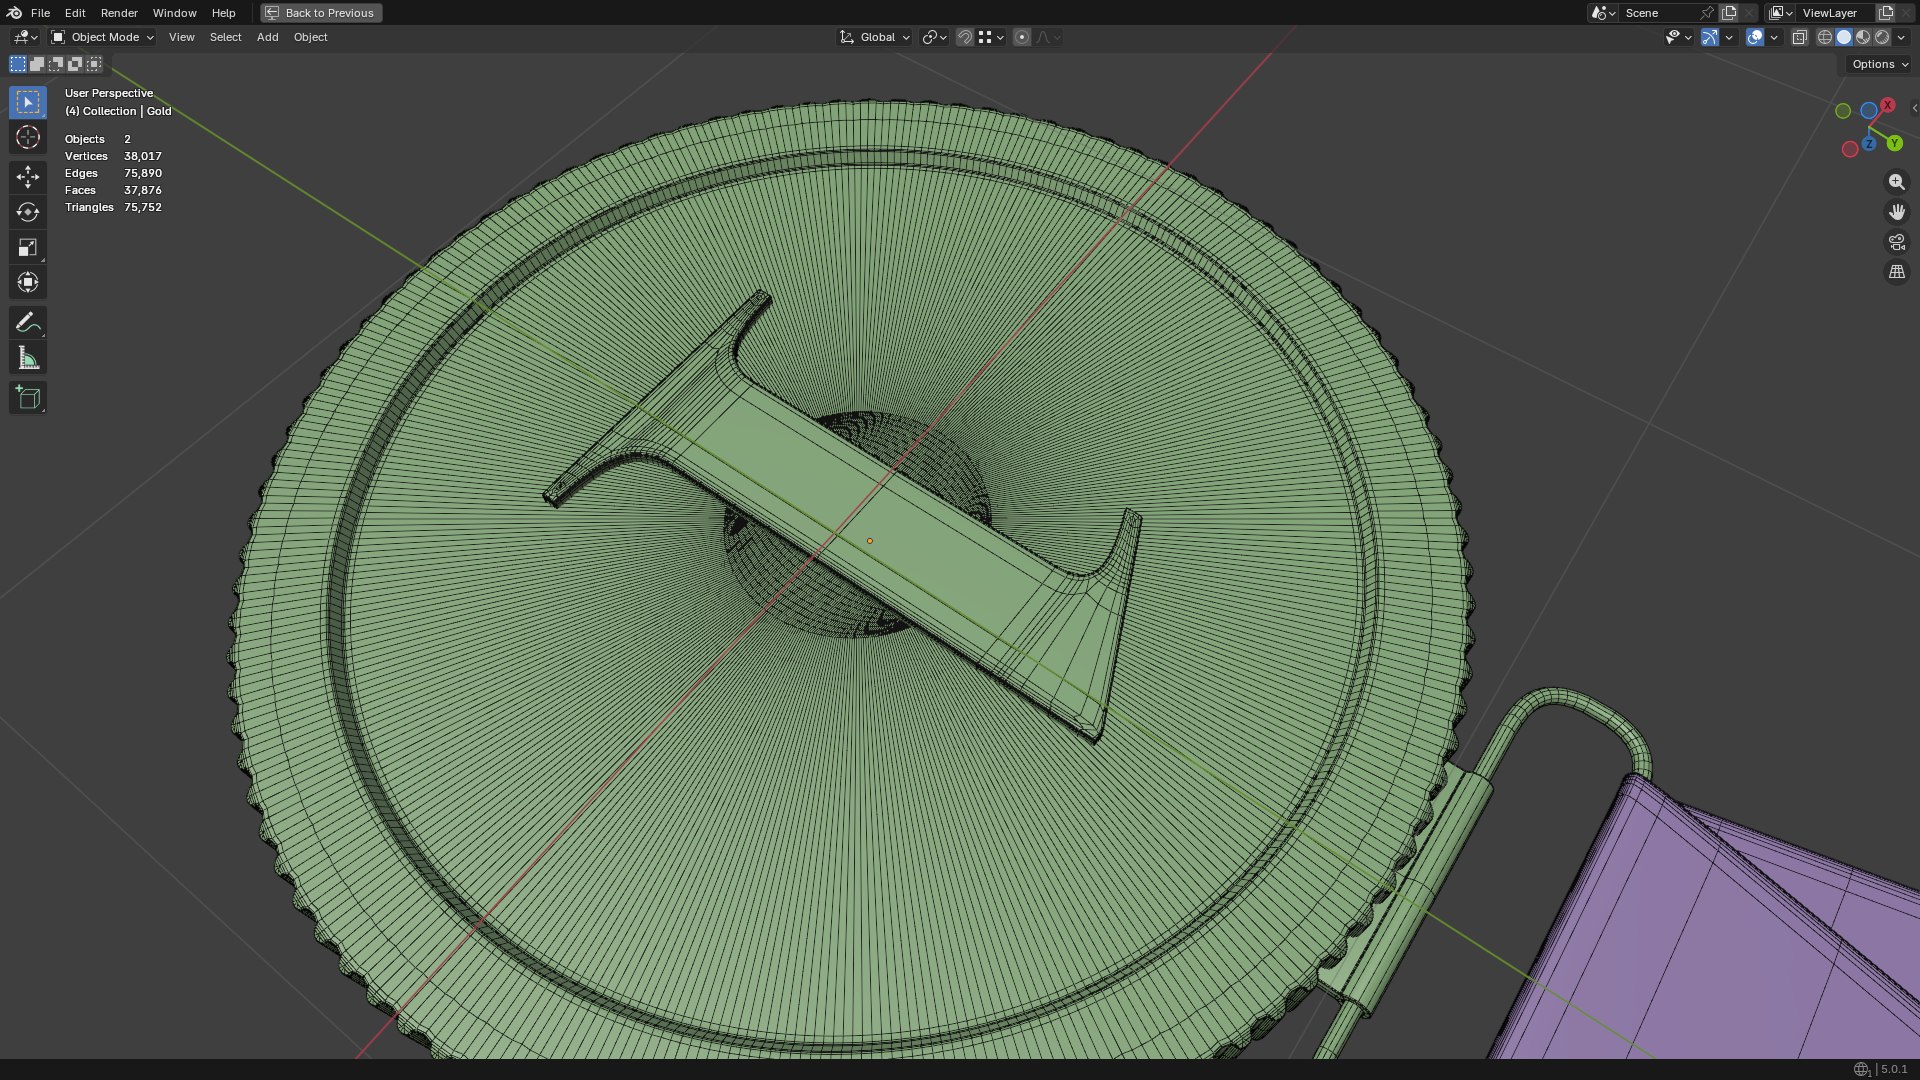
Task: Toggle show overlays button
Action: pyautogui.click(x=1755, y=37)
